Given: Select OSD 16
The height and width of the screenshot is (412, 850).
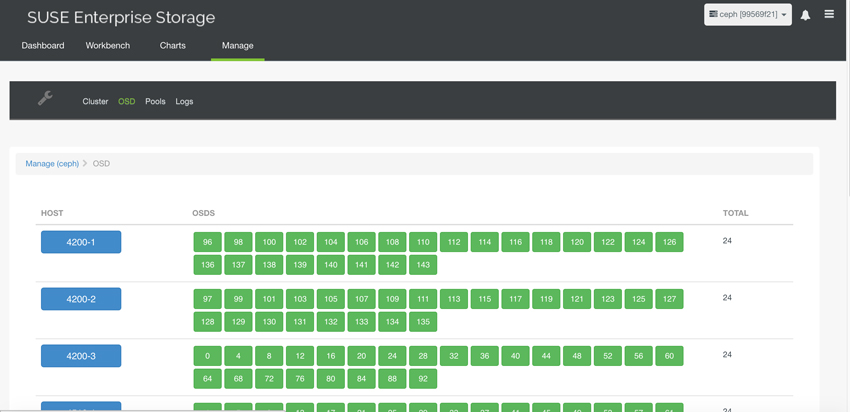Looking at the screenshot, I should [331, 356].
